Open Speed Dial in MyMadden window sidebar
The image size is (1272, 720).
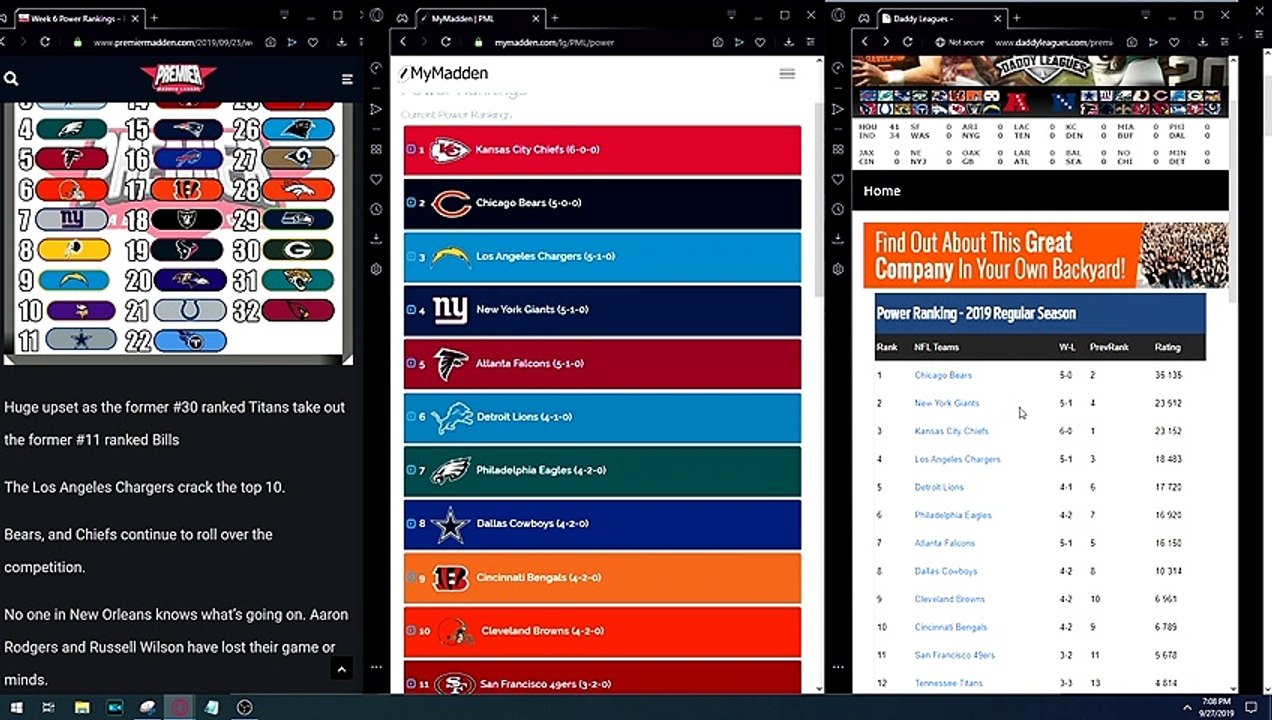click(376, 149)
